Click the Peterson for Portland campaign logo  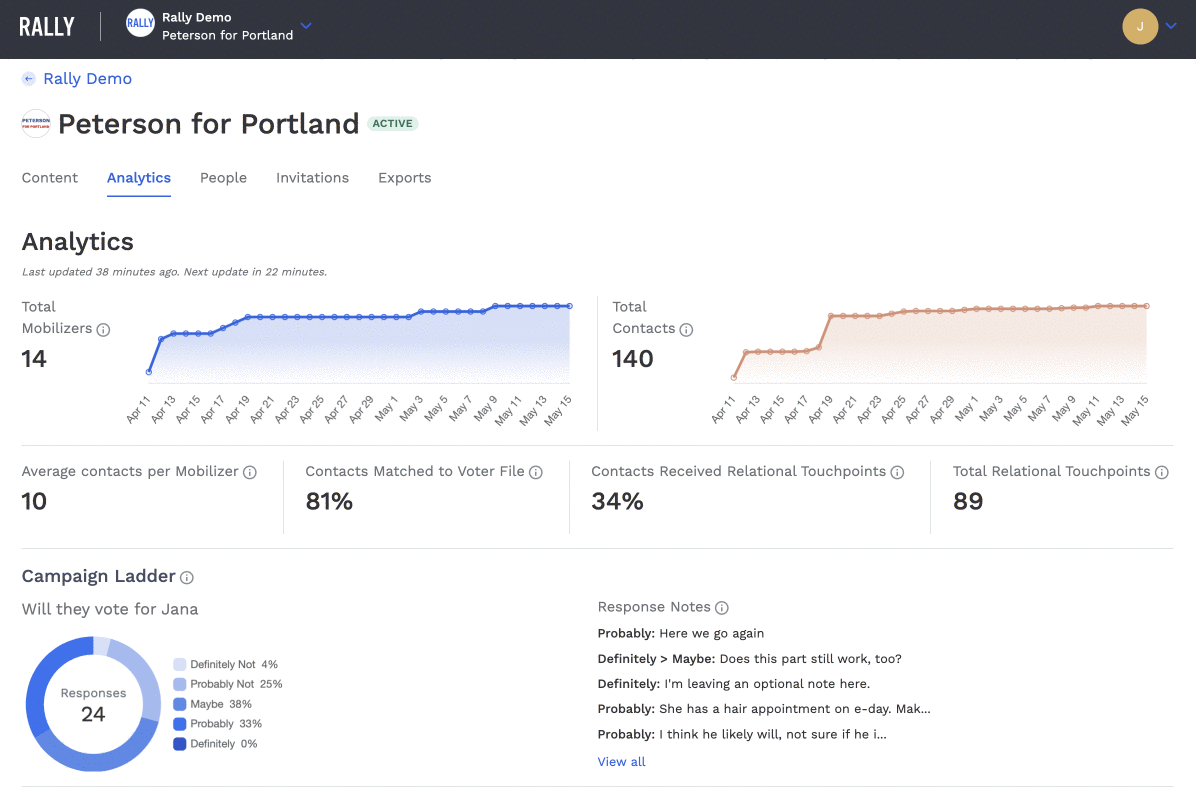pyautogui.click(x=36, y=124)
